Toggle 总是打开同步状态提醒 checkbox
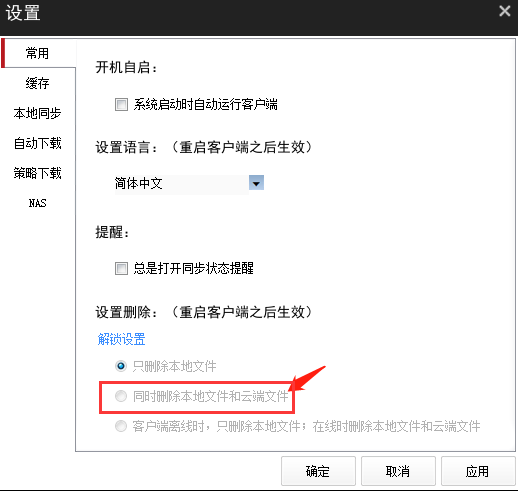Image resolution: width=518 pixels, height=491 pixels. 121,268
